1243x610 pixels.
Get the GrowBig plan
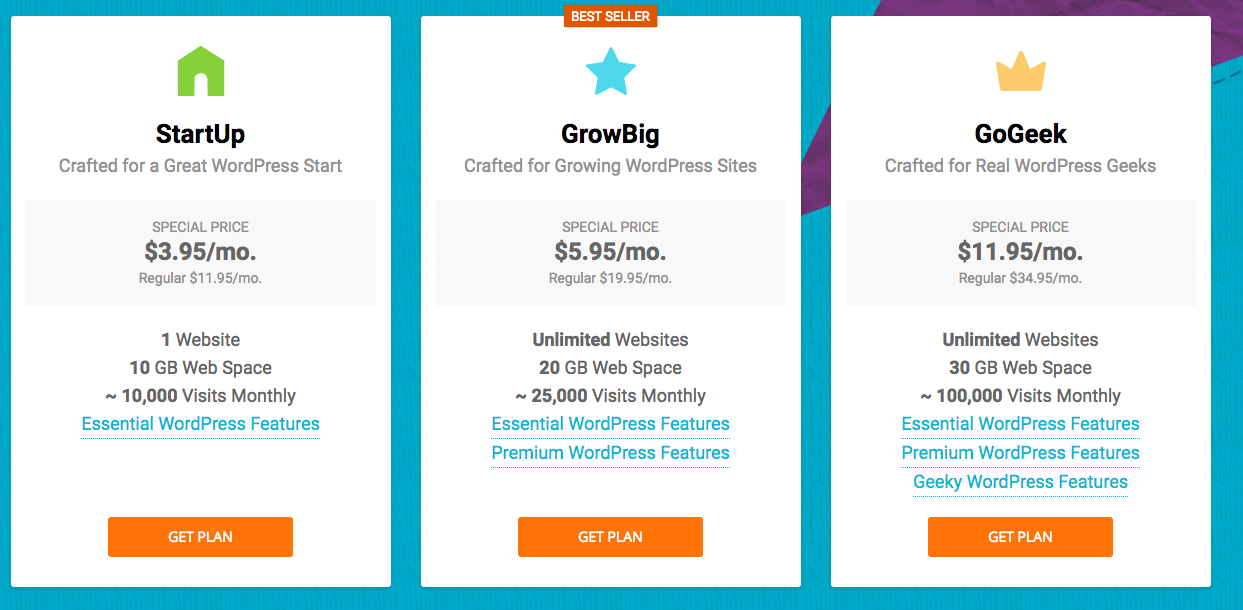(610, 537)
